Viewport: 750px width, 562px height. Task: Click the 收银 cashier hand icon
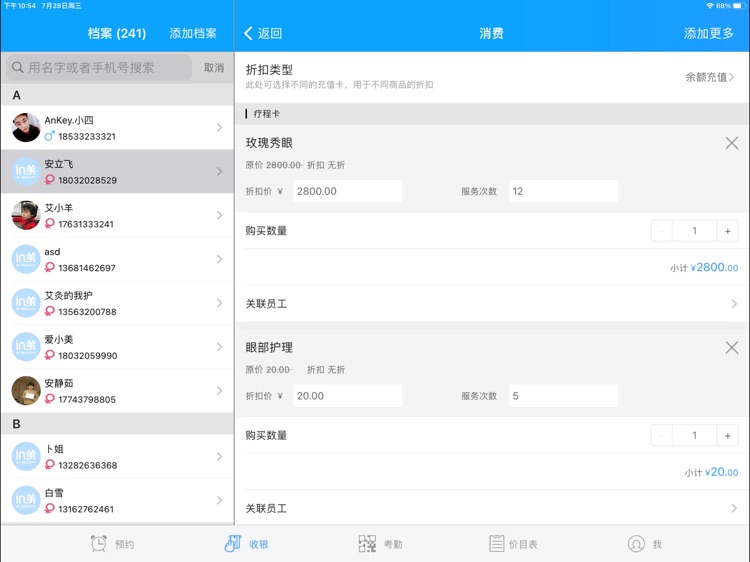coord(233,544)
